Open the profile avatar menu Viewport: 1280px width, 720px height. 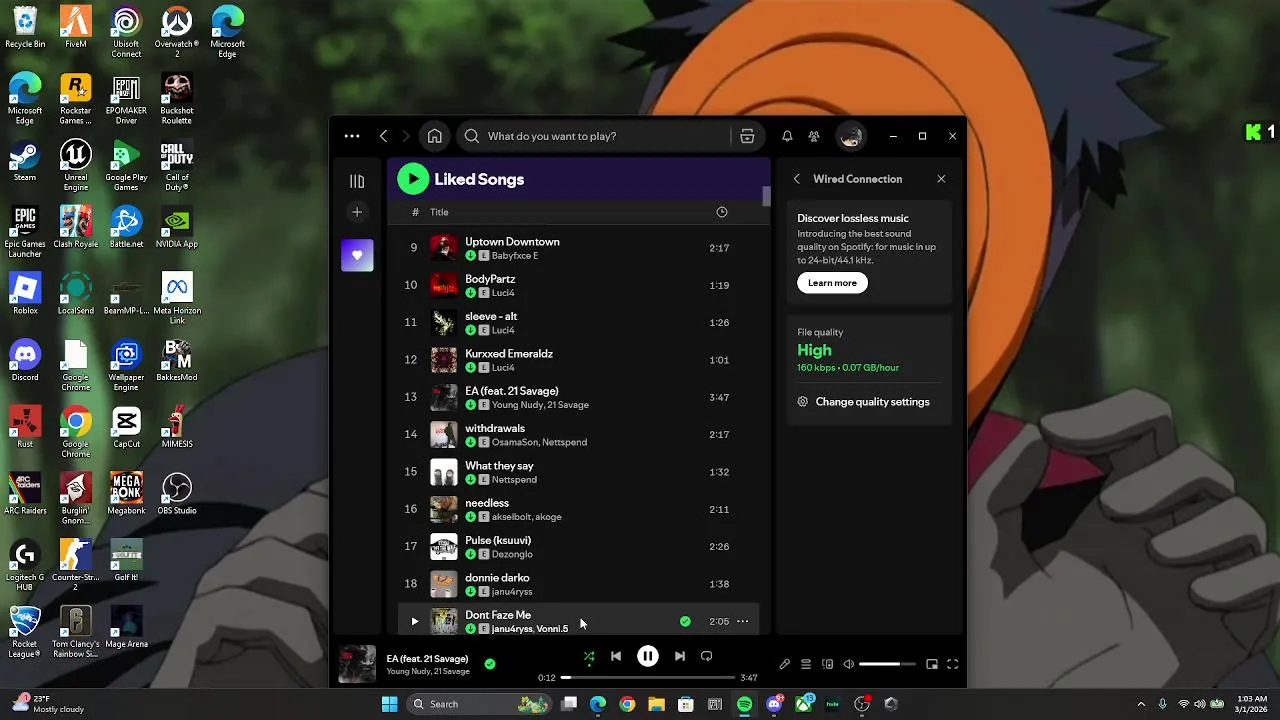(x=851, y=136)
